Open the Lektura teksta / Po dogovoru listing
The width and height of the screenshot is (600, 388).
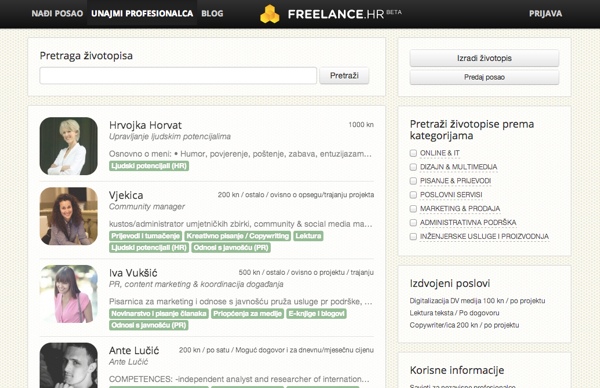pyautogui.click(x=454, y=313)
